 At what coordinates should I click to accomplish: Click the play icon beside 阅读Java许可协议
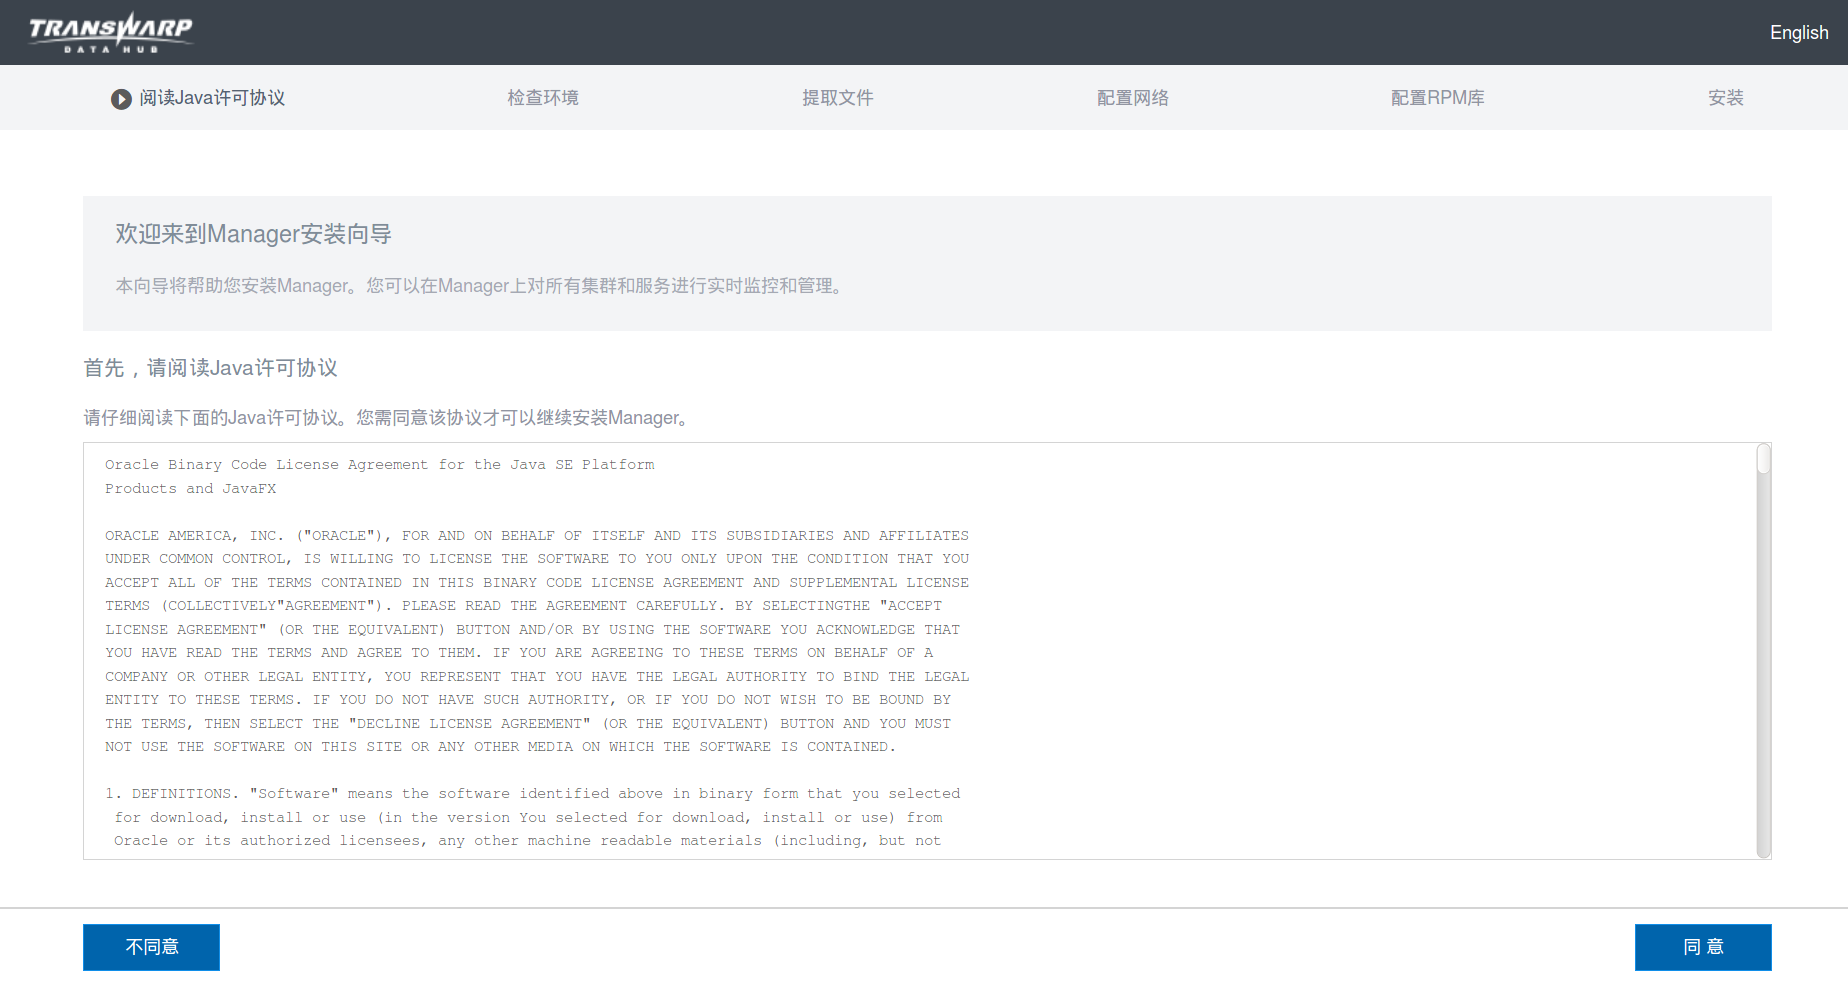[x=121, y=99]
